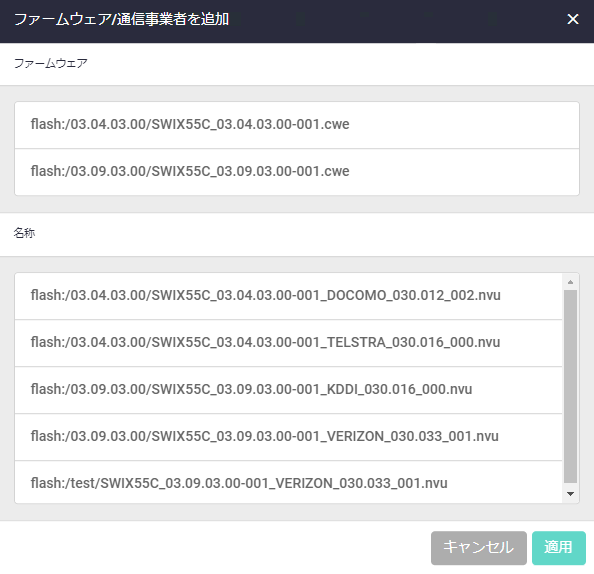Click the gray panel margin around the firmware list
Screen dimensions: 594x574
[297, 205]
